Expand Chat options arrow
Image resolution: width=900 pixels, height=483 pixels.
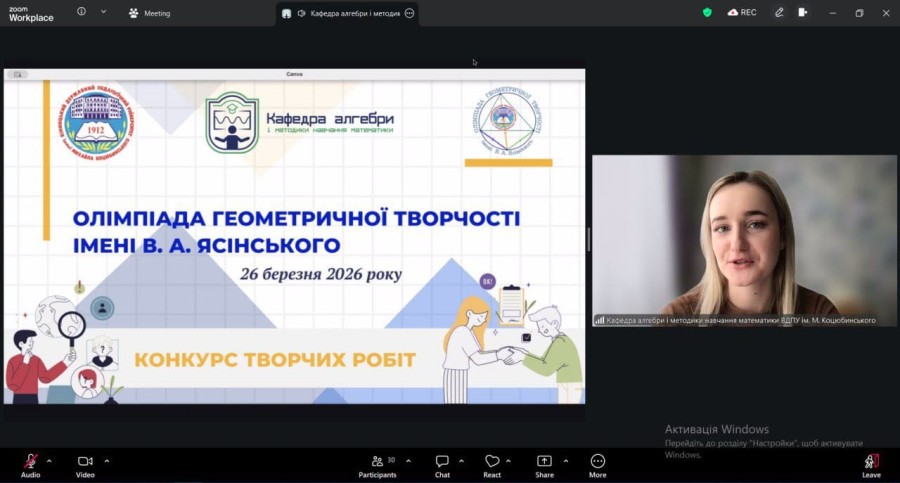click(461, 461)
